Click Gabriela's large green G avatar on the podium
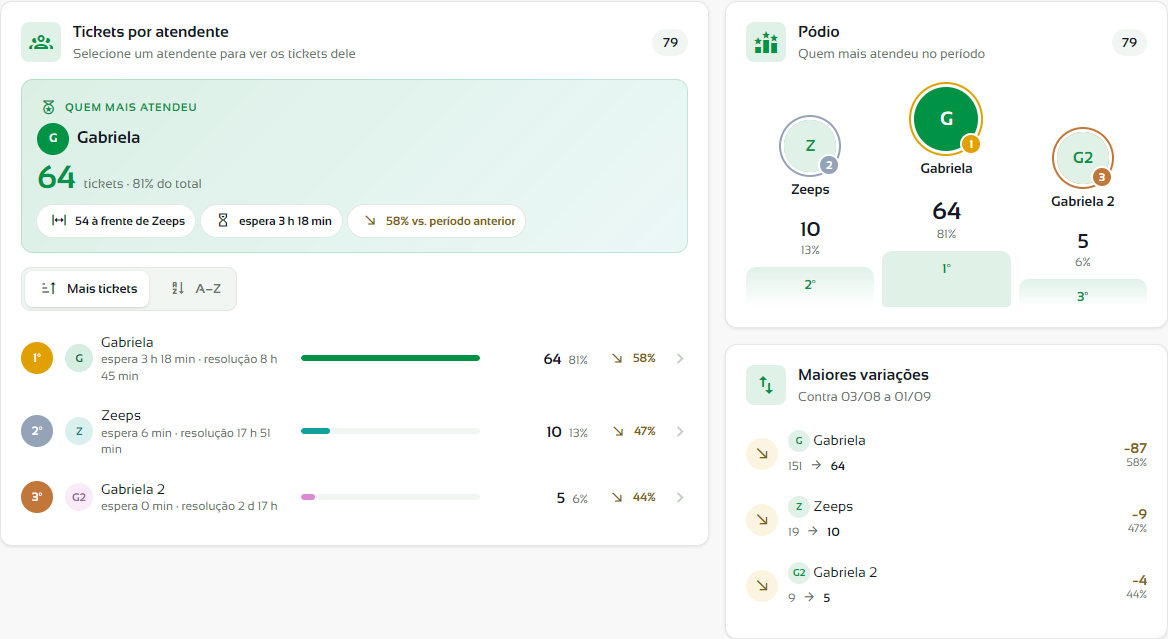Viewport: 1168px width, 639px height. 946,119
